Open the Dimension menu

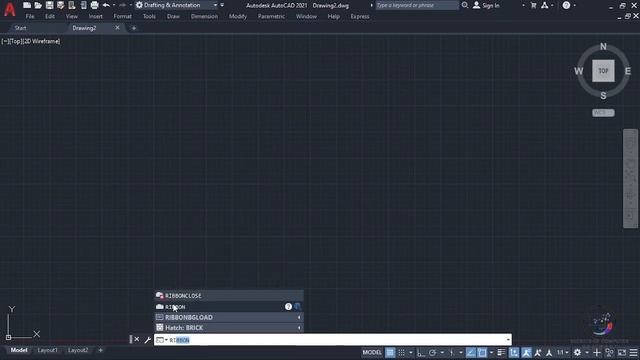coord(204,17)
